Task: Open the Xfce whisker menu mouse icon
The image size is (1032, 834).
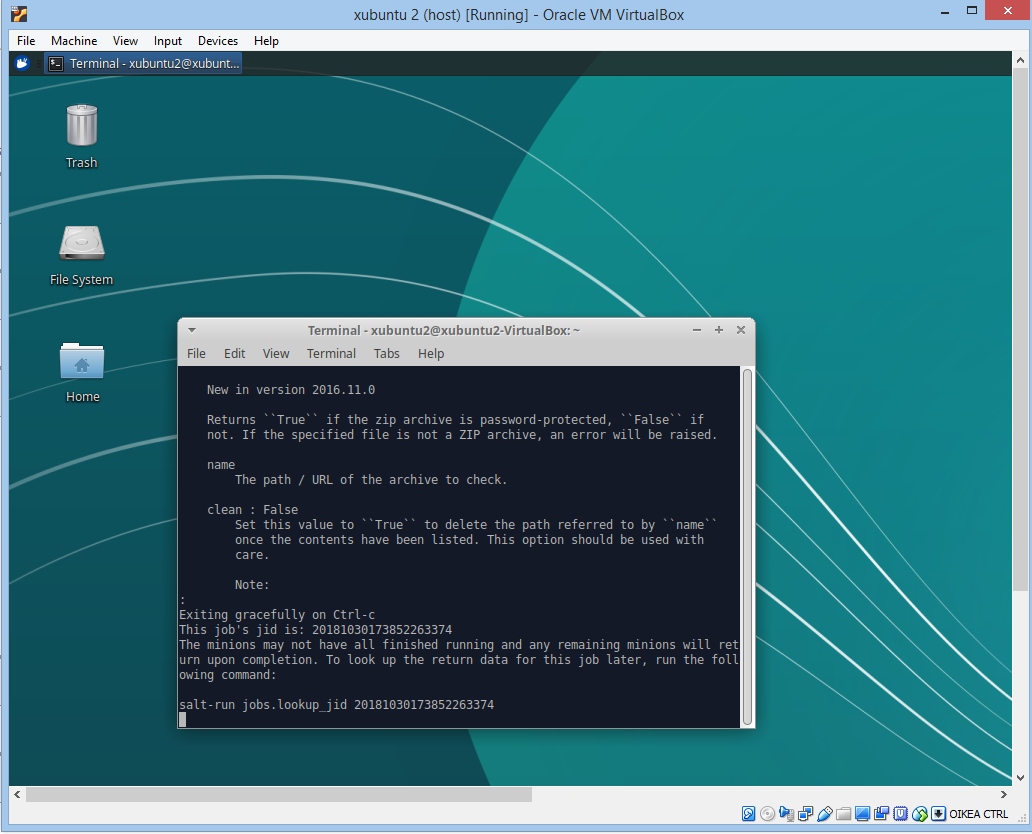Action: point(22,63)
